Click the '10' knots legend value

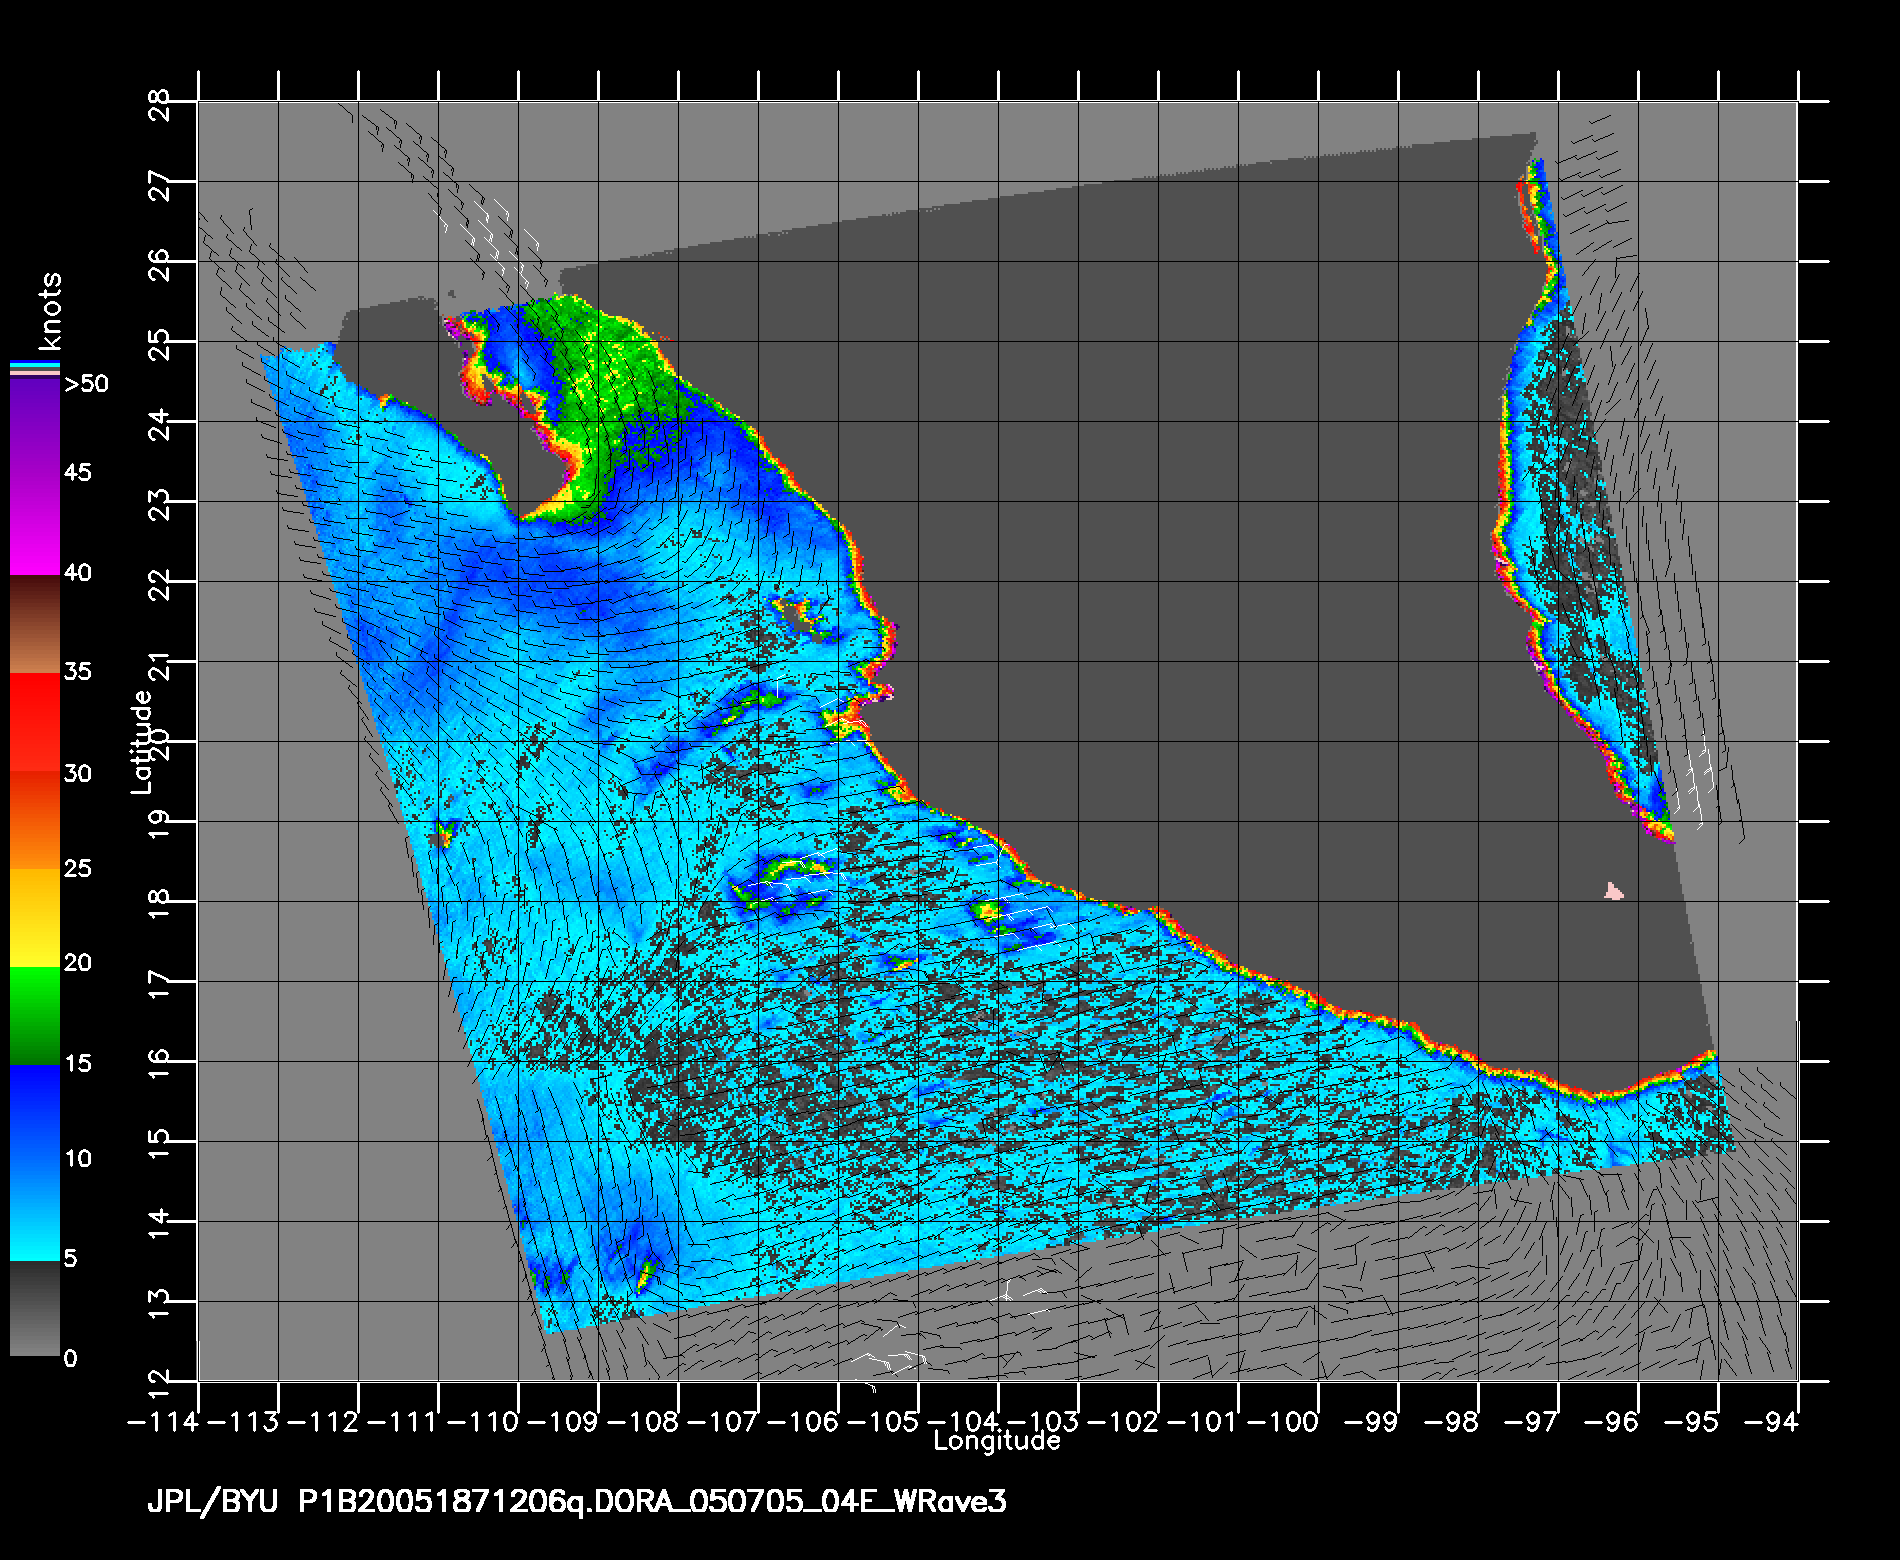[x=78, y=1159]
